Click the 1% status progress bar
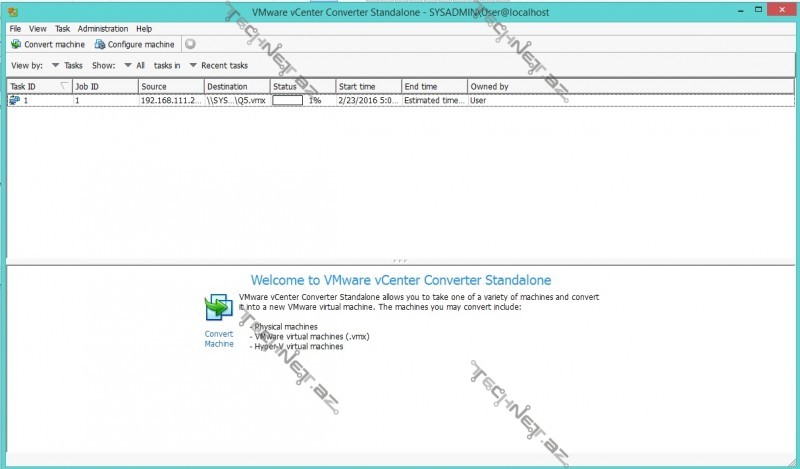 point(288,101)
